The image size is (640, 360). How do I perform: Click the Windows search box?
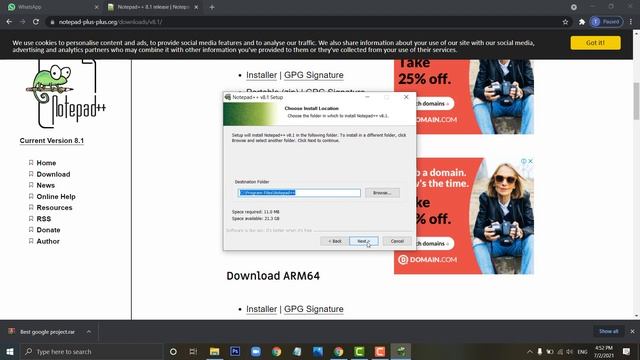click(x=91, y=351)
